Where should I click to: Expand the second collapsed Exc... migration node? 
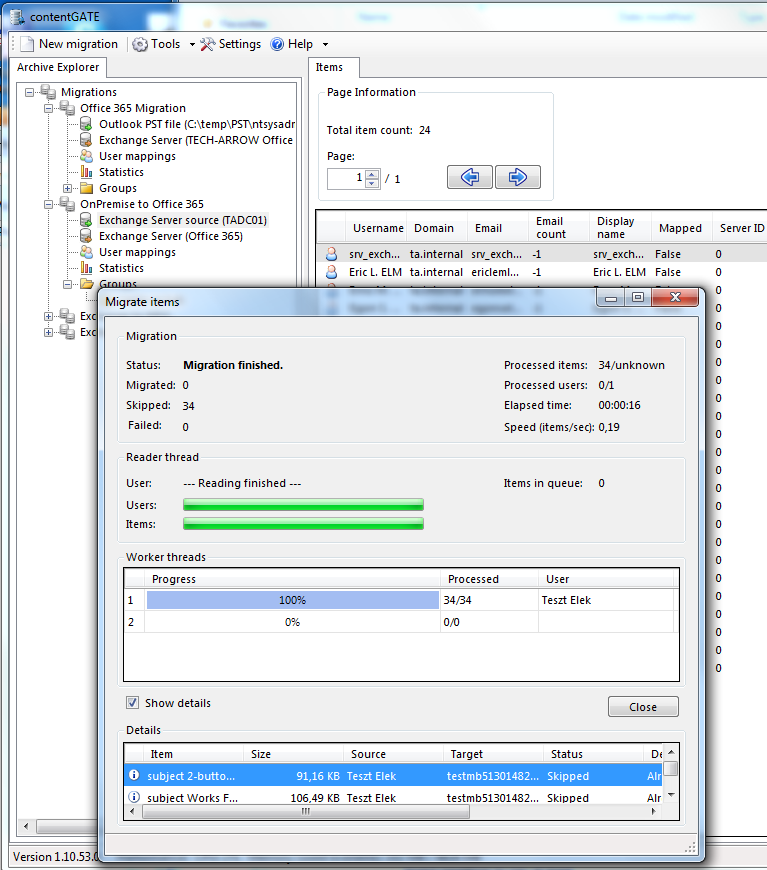(49, 333)
